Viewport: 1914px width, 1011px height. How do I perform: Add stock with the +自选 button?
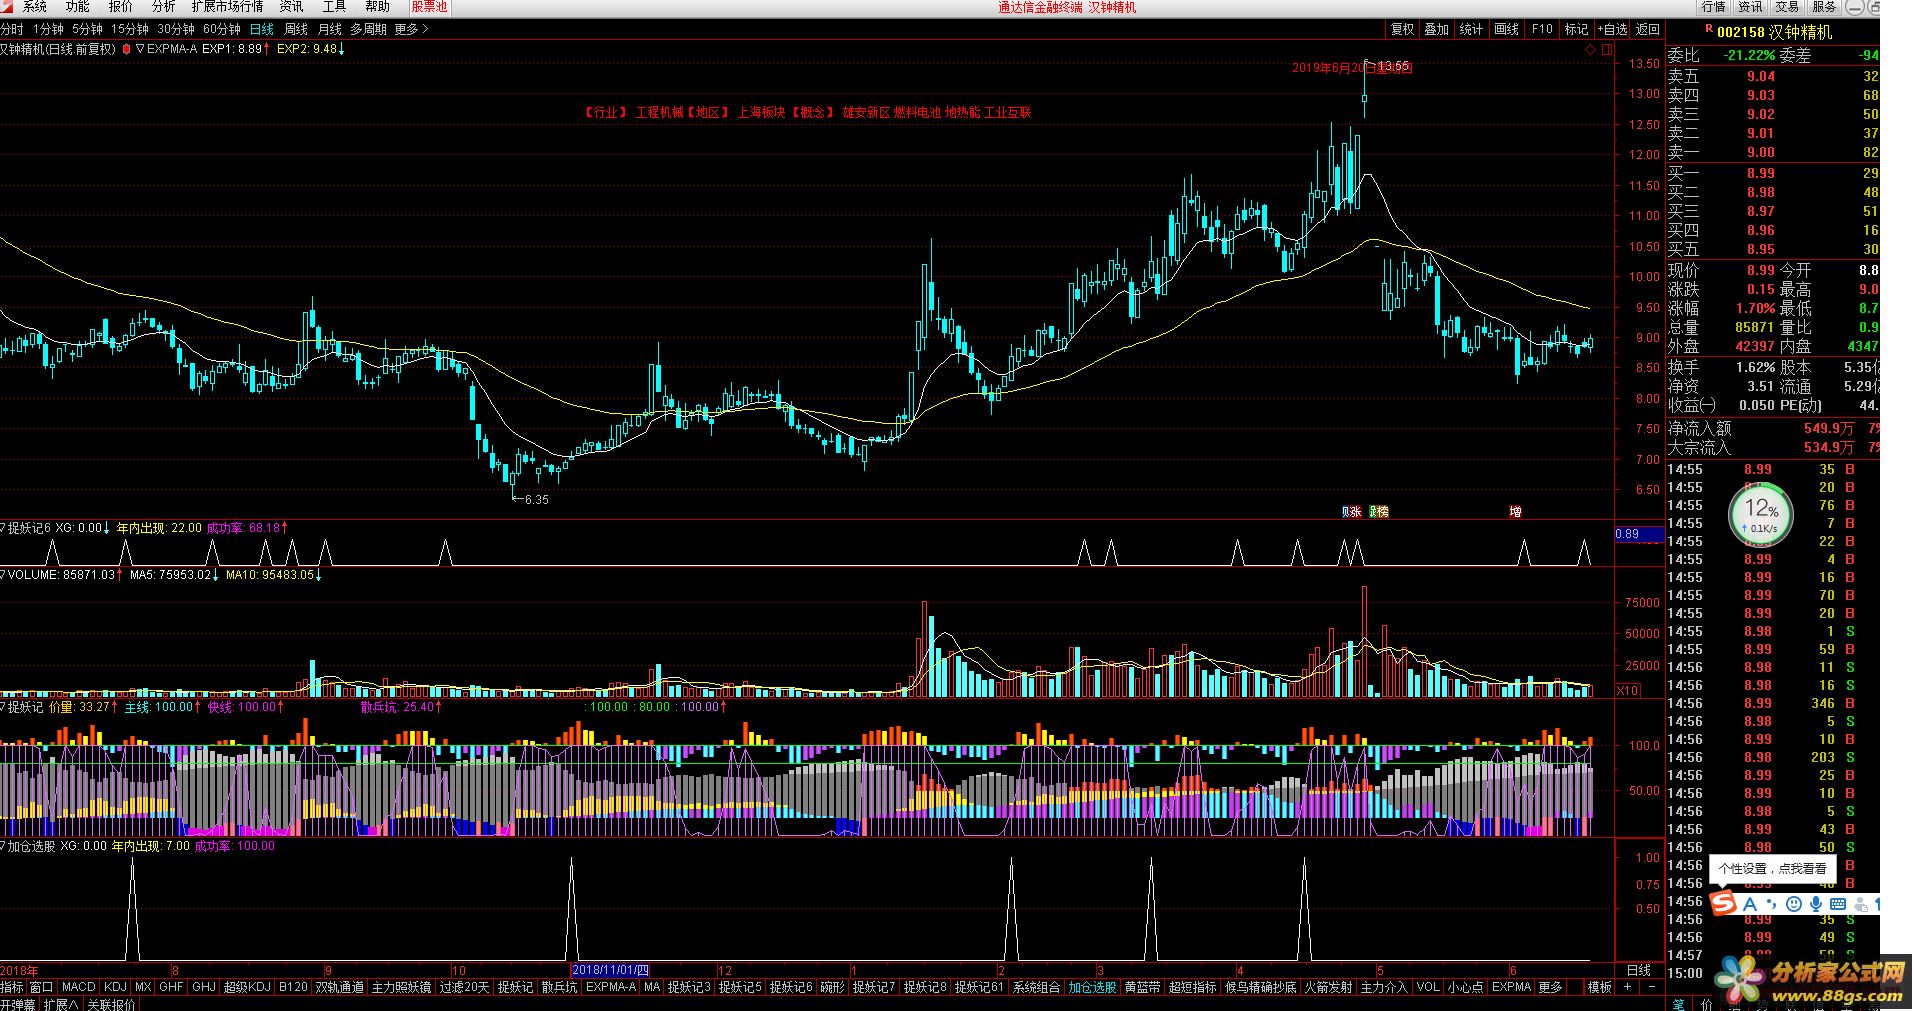[1612, 29]
